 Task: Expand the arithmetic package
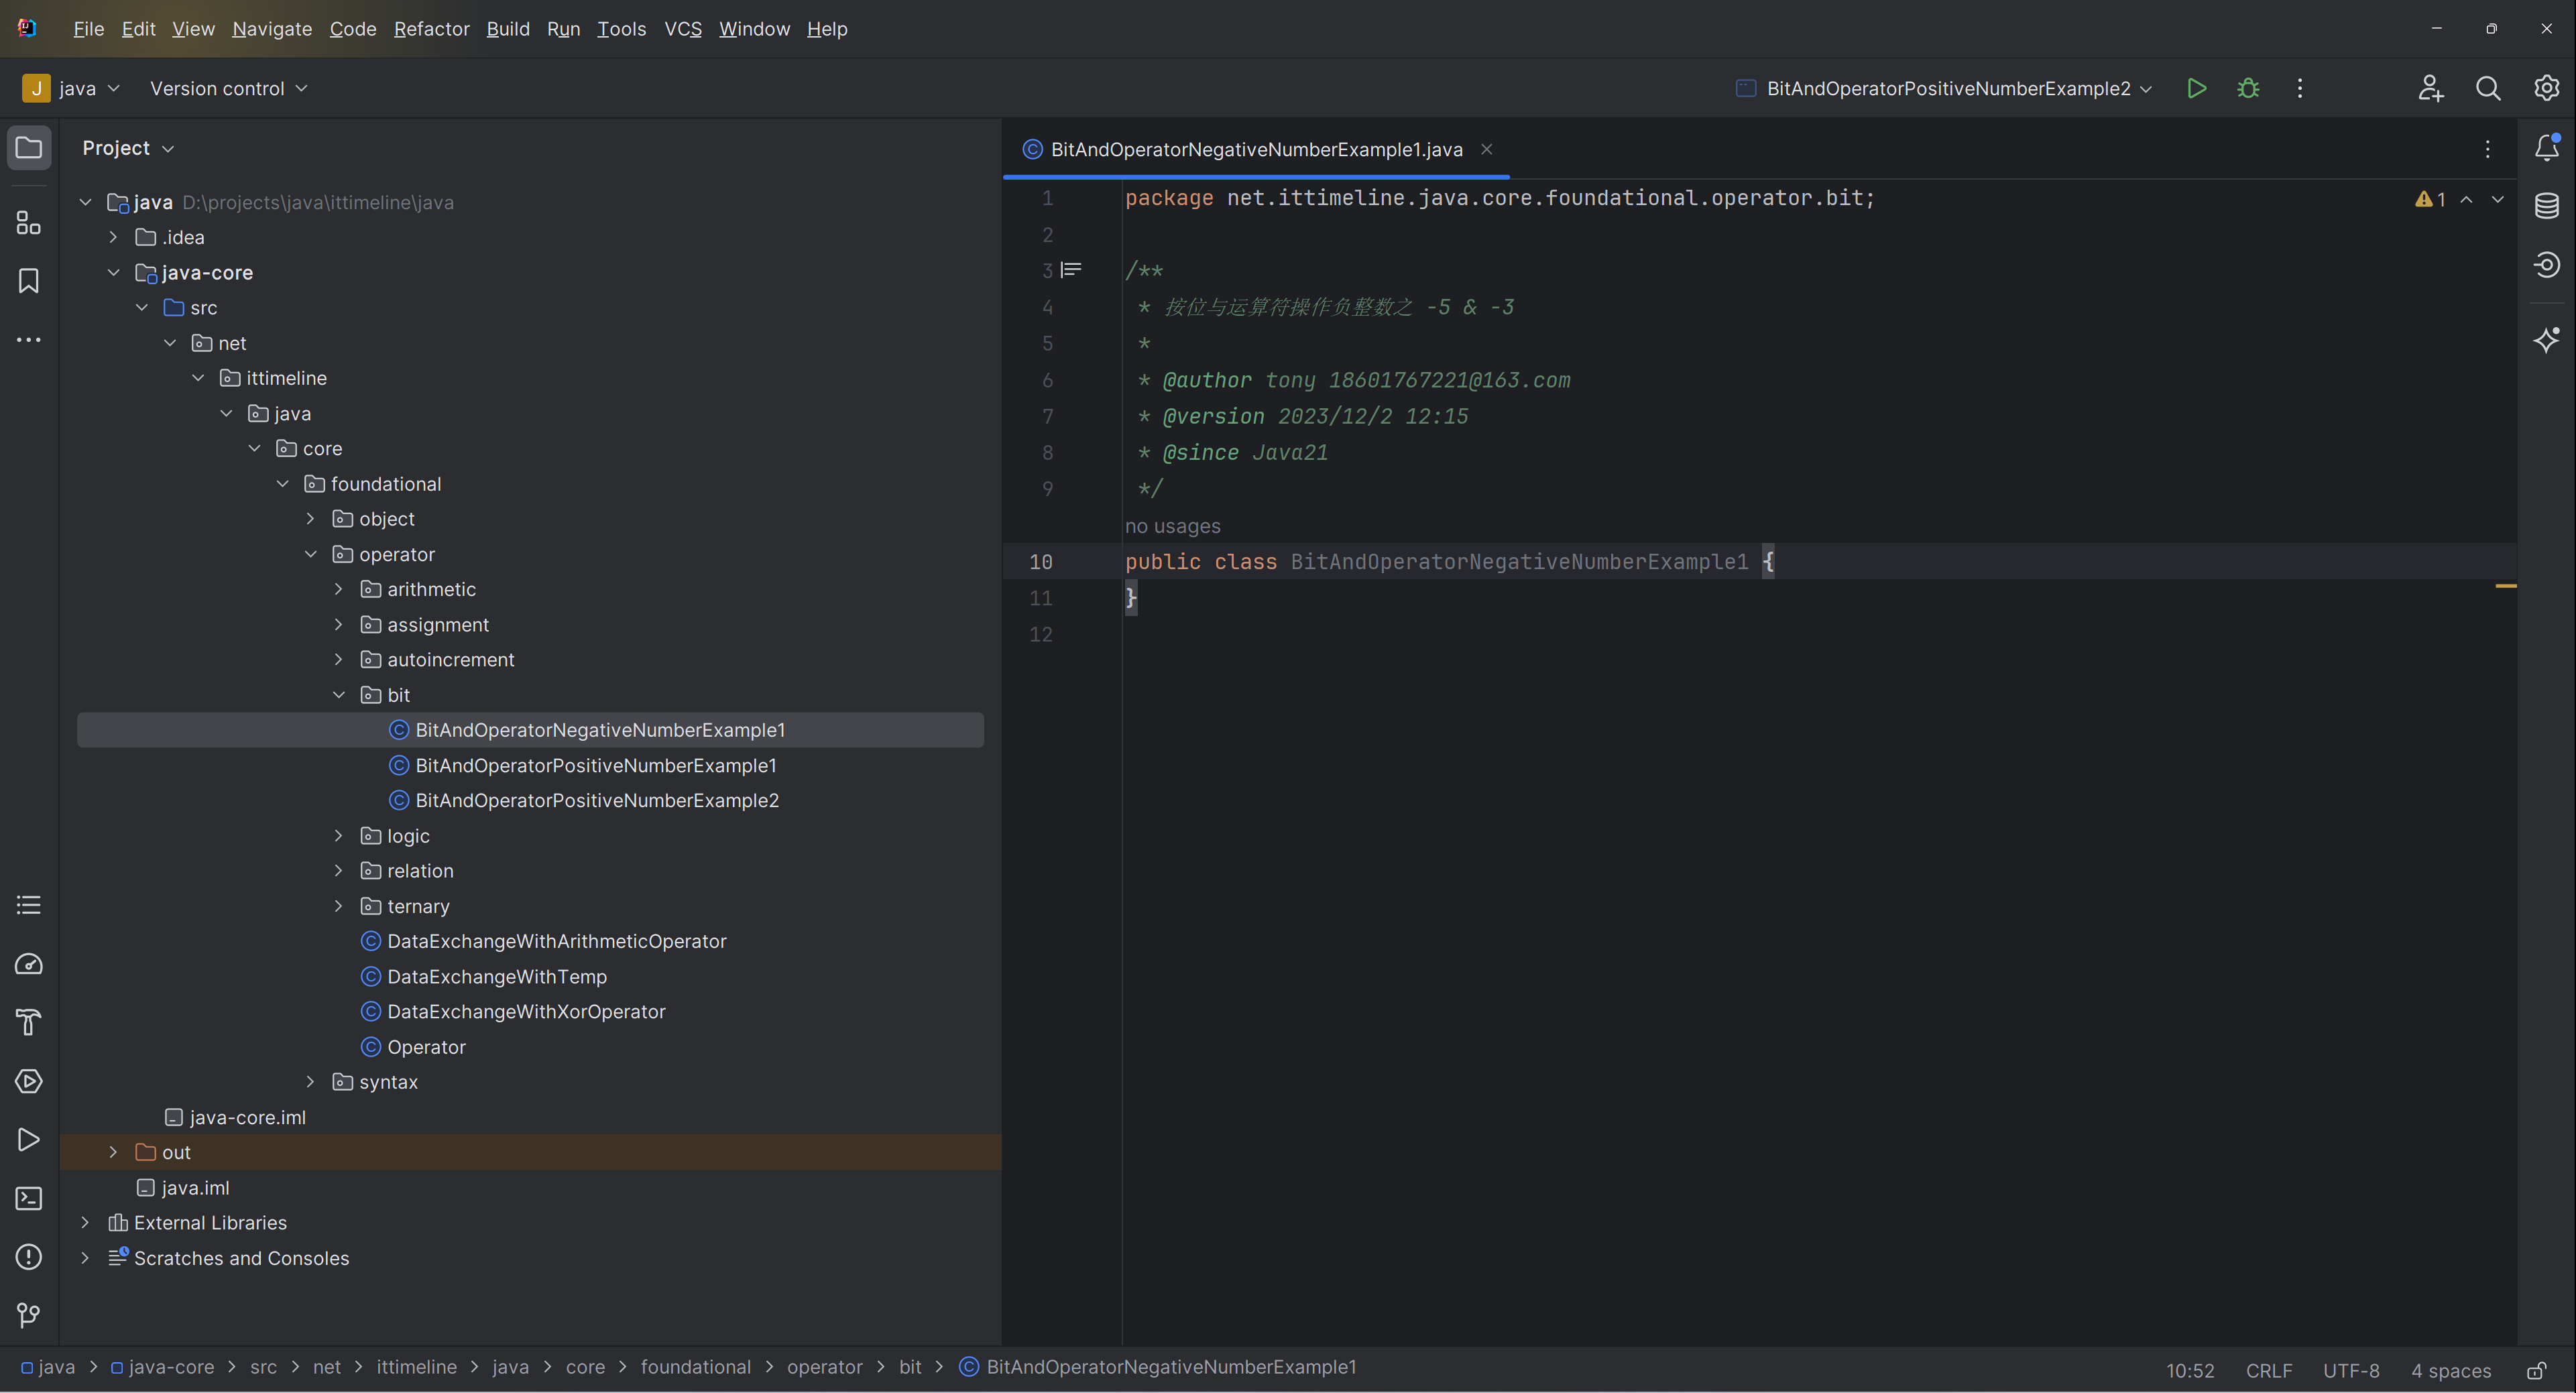click(338, 589)
